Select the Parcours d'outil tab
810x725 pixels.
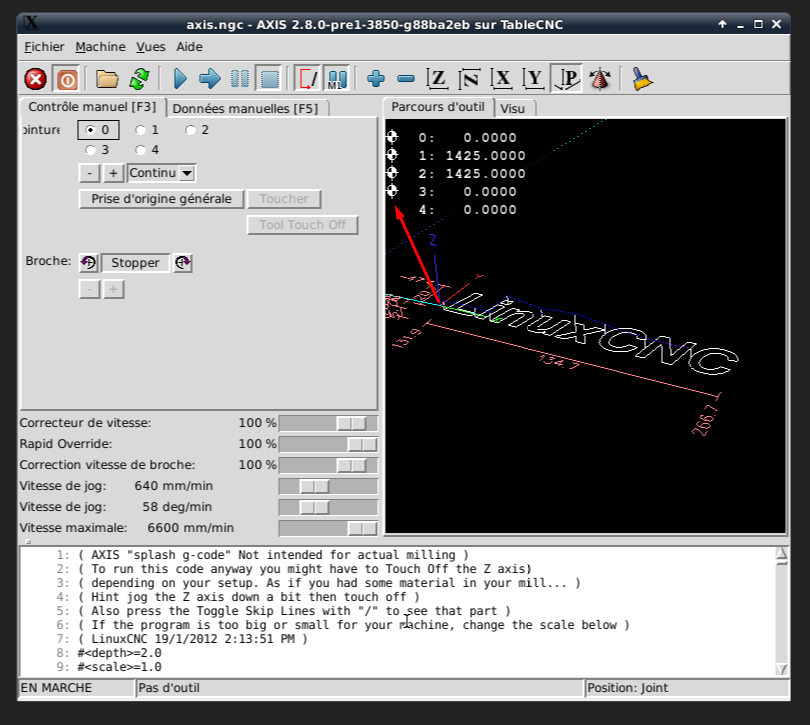click(x=438, y=107)
